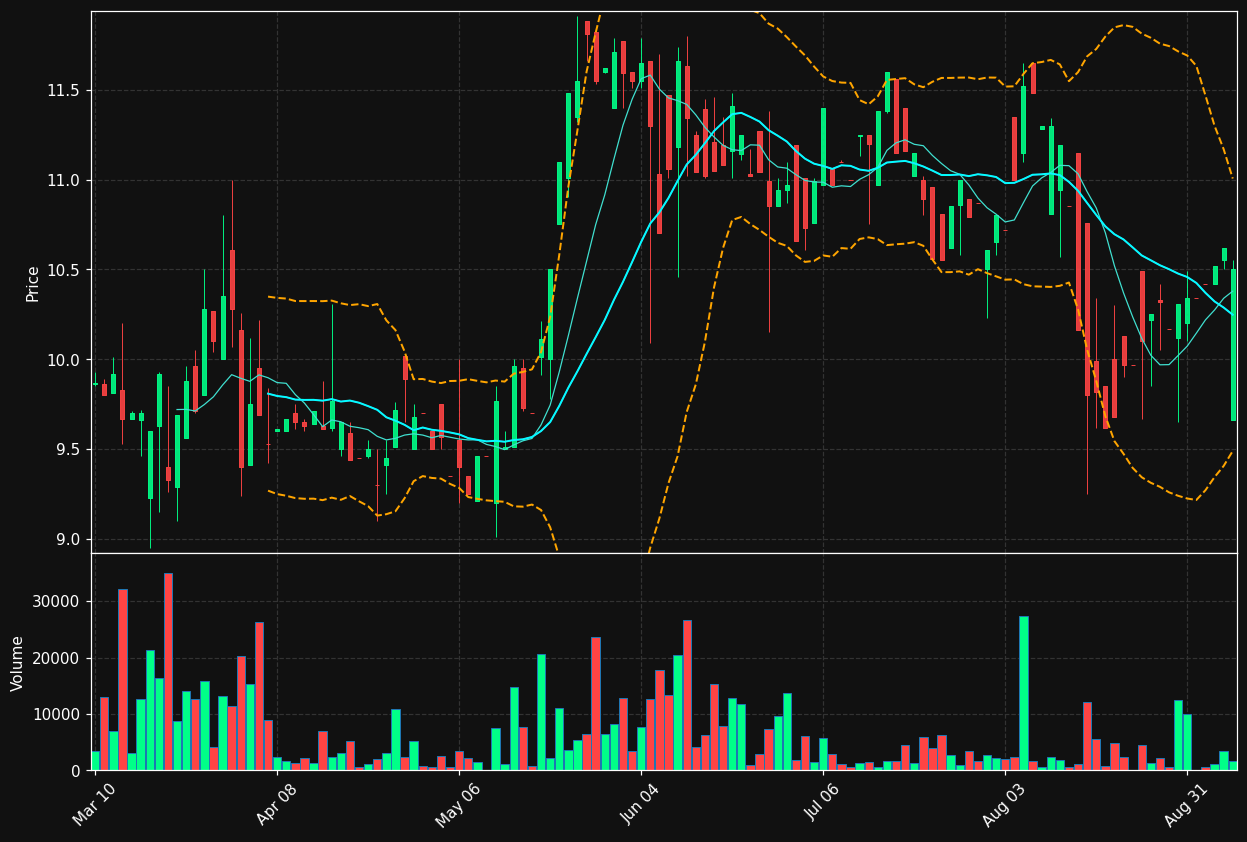Screen dimensions: 1247x842
Task: Click the 9.0 price axis label
Action: (x=68, y=540)
